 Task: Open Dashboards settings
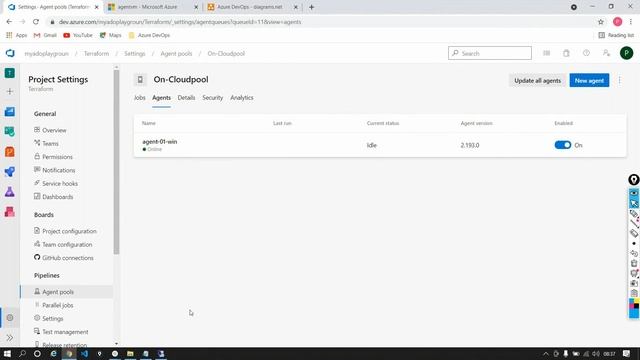(x=58, y=197)
